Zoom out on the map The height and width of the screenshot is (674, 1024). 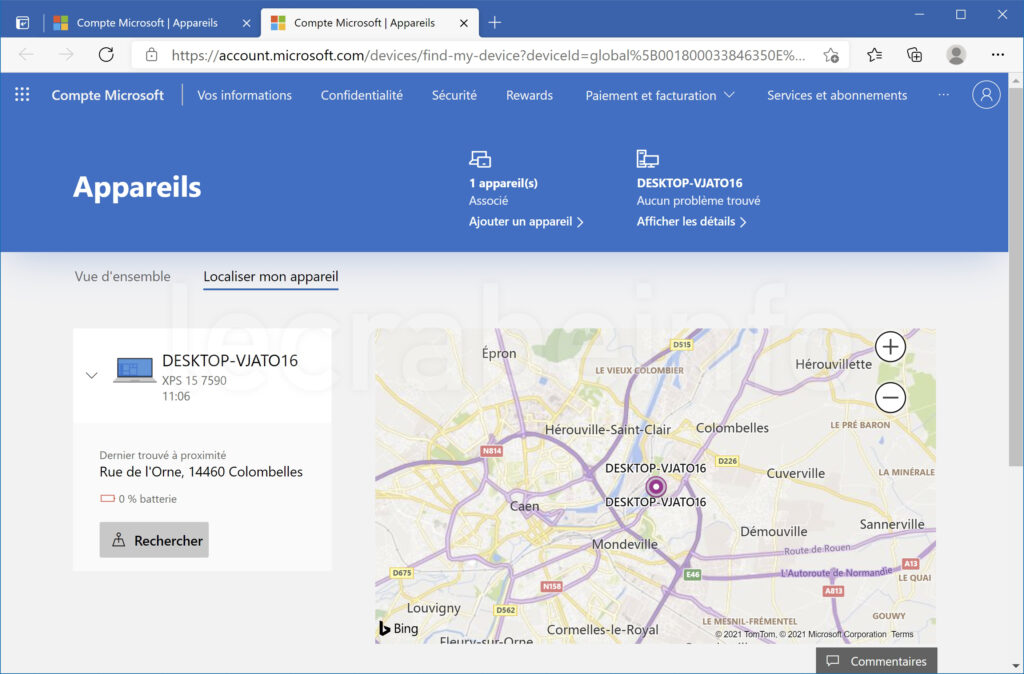890,397
